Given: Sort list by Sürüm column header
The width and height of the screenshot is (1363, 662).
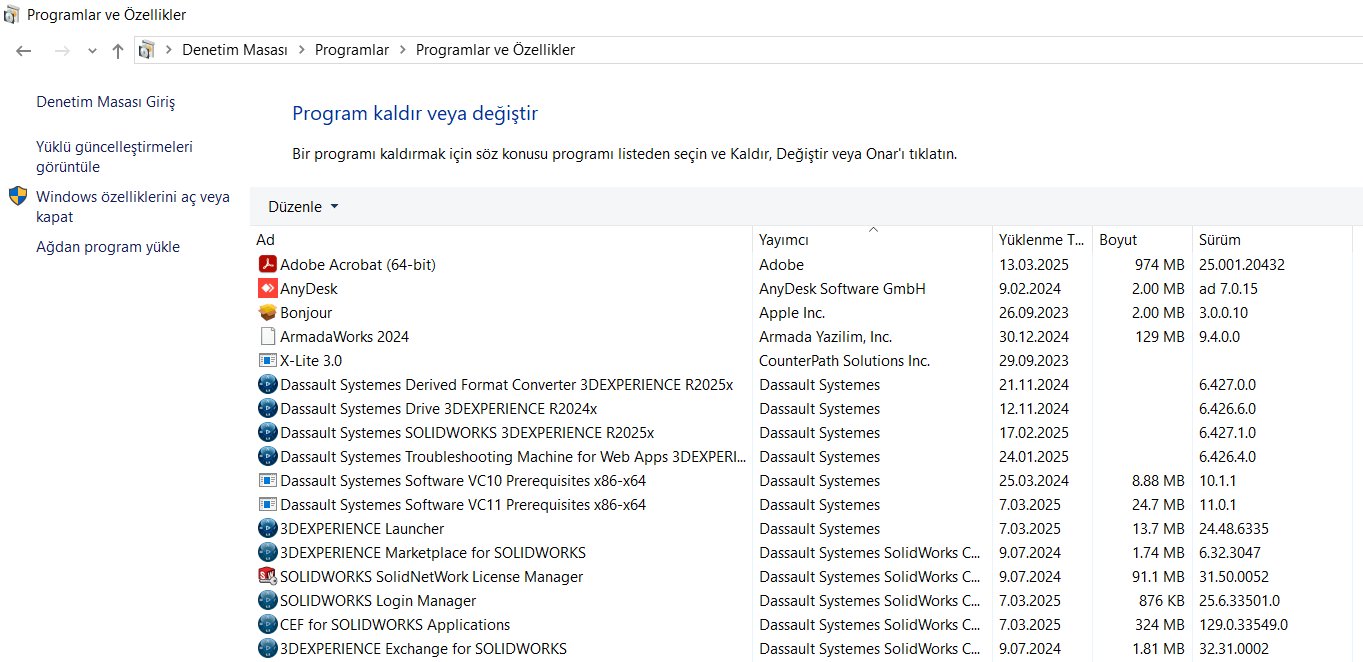Looking at the screenshot, I should tap(1271, 240).
